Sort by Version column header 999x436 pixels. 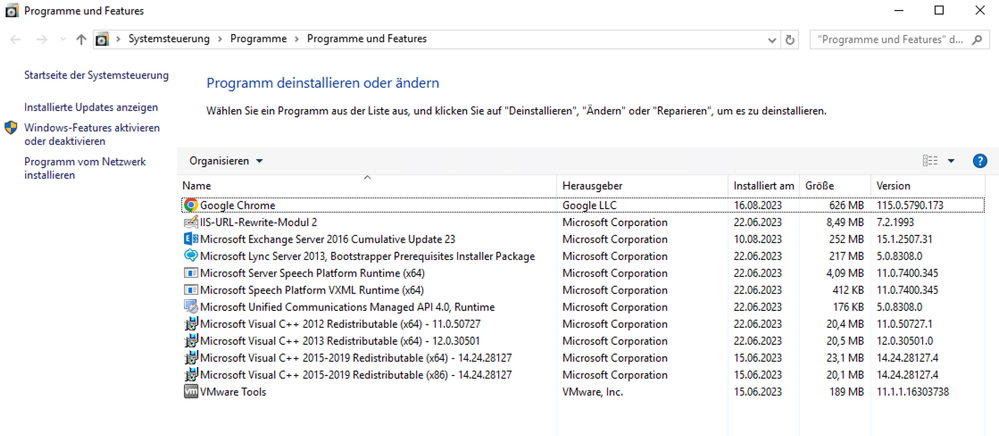pyautogui.click(x=927, y=186)
